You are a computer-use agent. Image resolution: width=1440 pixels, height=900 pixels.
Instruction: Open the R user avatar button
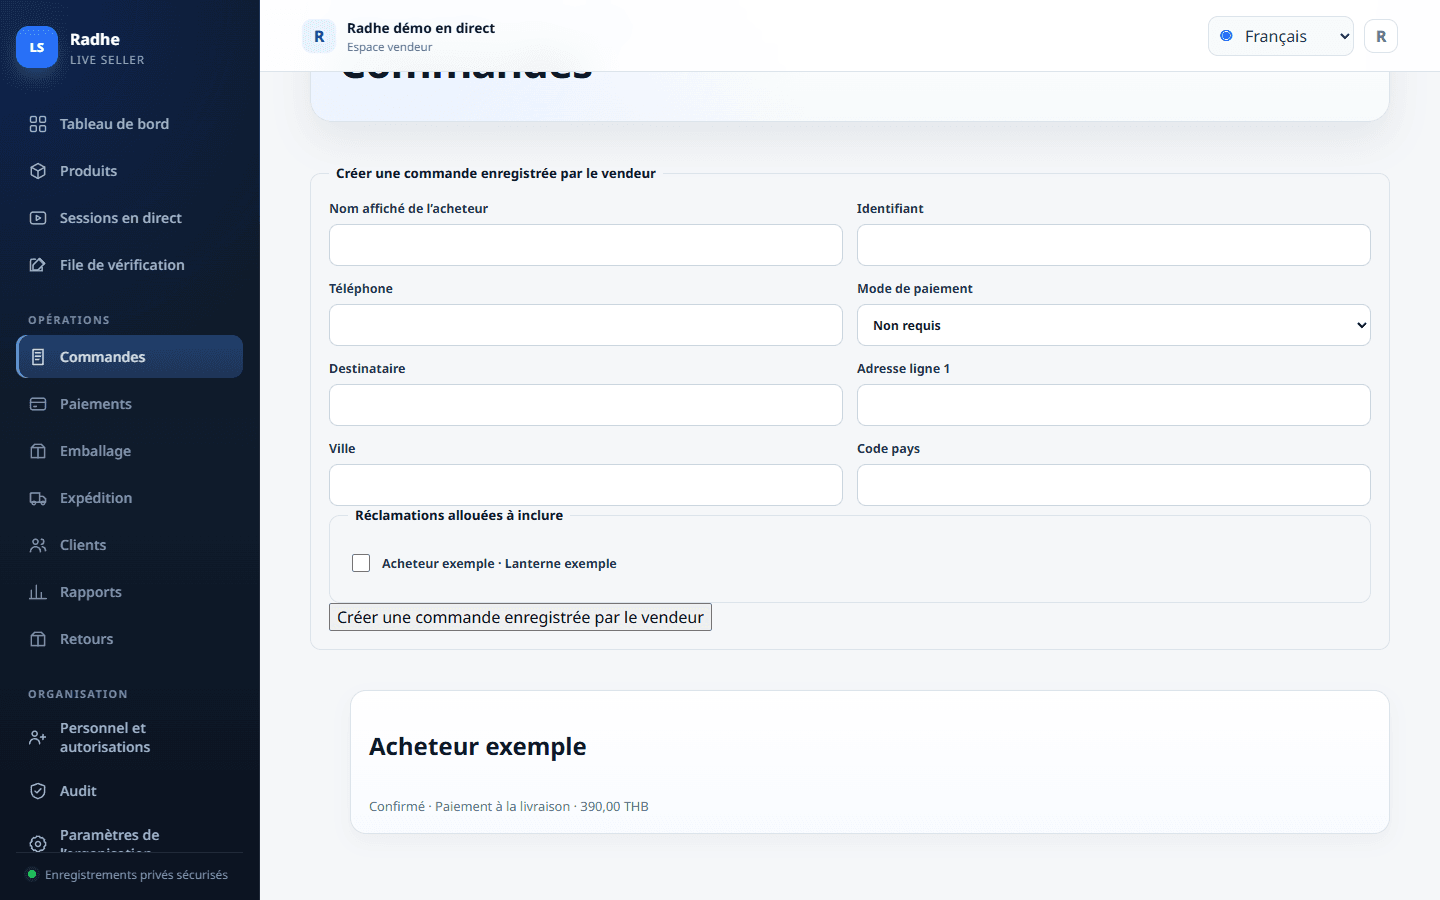1381,36
